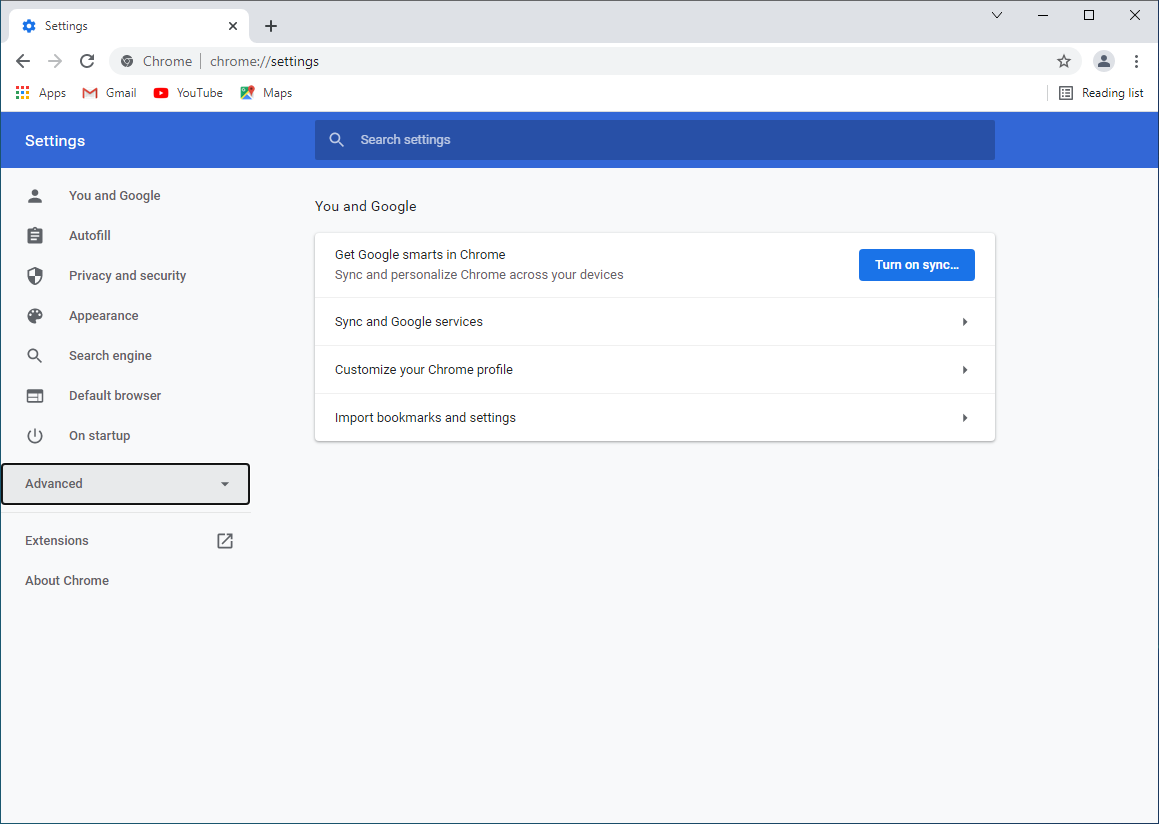Open the Chrome three-dot menu
The width and height of the screenshot is (1159, 824).
point(1136,61)
